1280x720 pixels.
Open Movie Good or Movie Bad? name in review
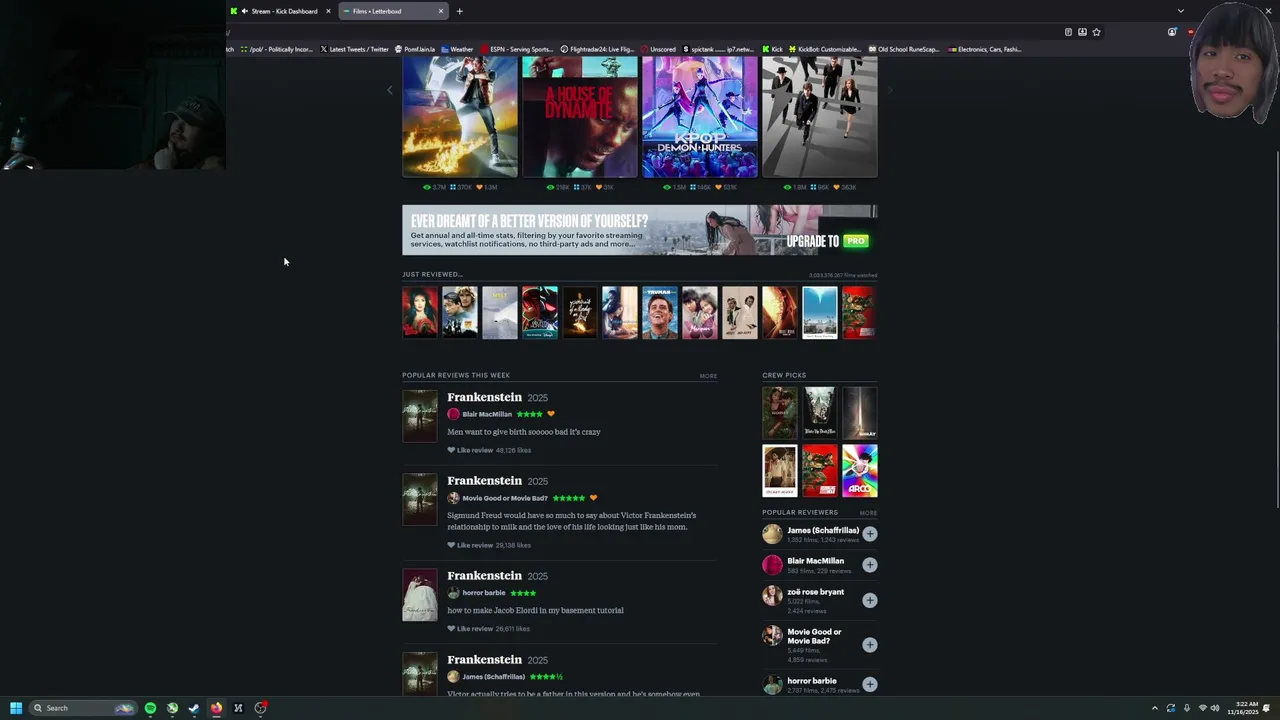[x=505, y=498]
